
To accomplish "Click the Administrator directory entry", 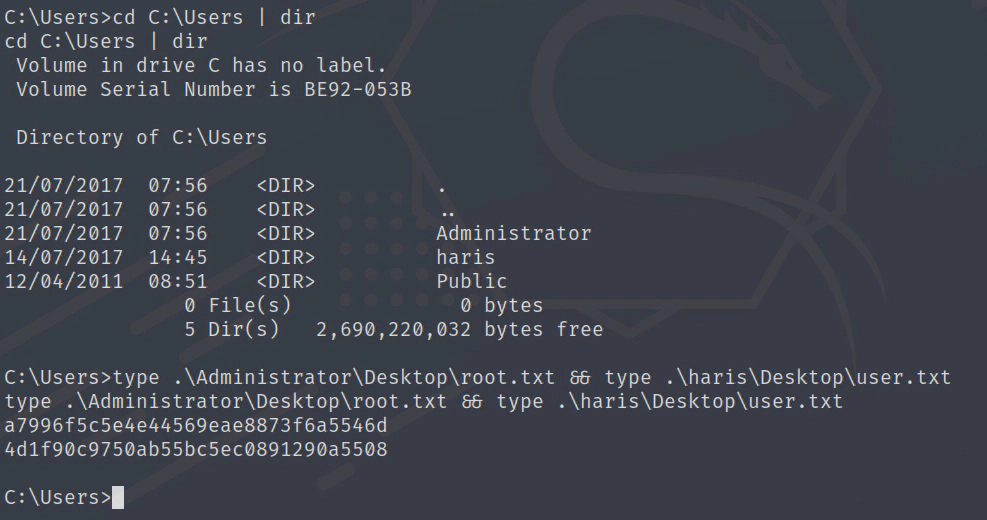I will (513, 233).
